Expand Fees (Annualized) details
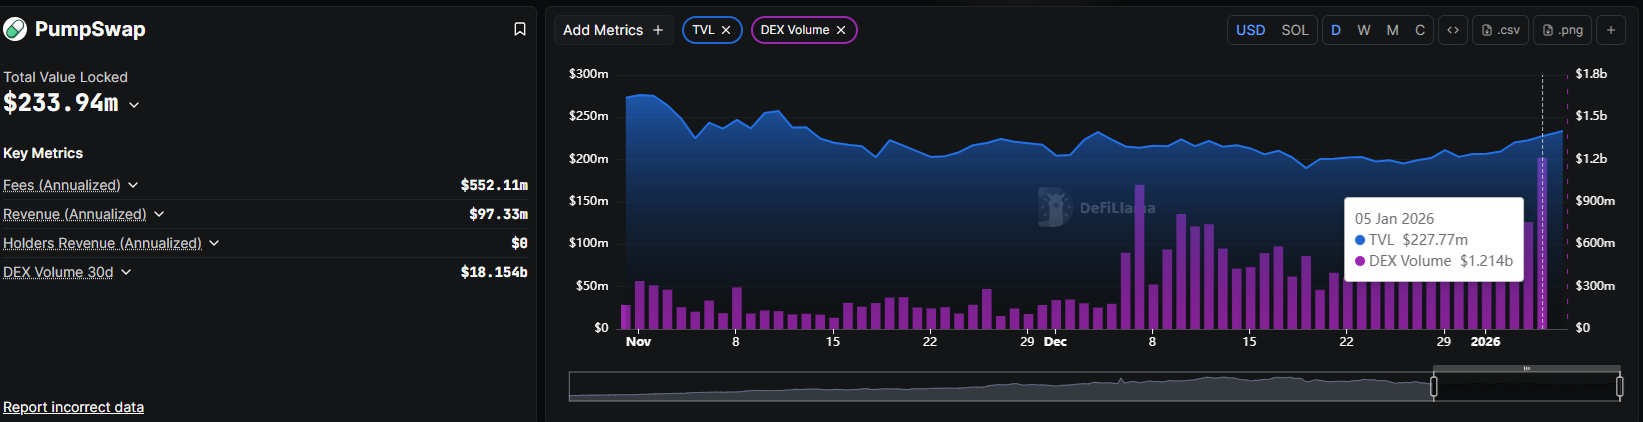The width and height of the screenshot is (1643, 422). pyautogui.click(x=133, y=185)
